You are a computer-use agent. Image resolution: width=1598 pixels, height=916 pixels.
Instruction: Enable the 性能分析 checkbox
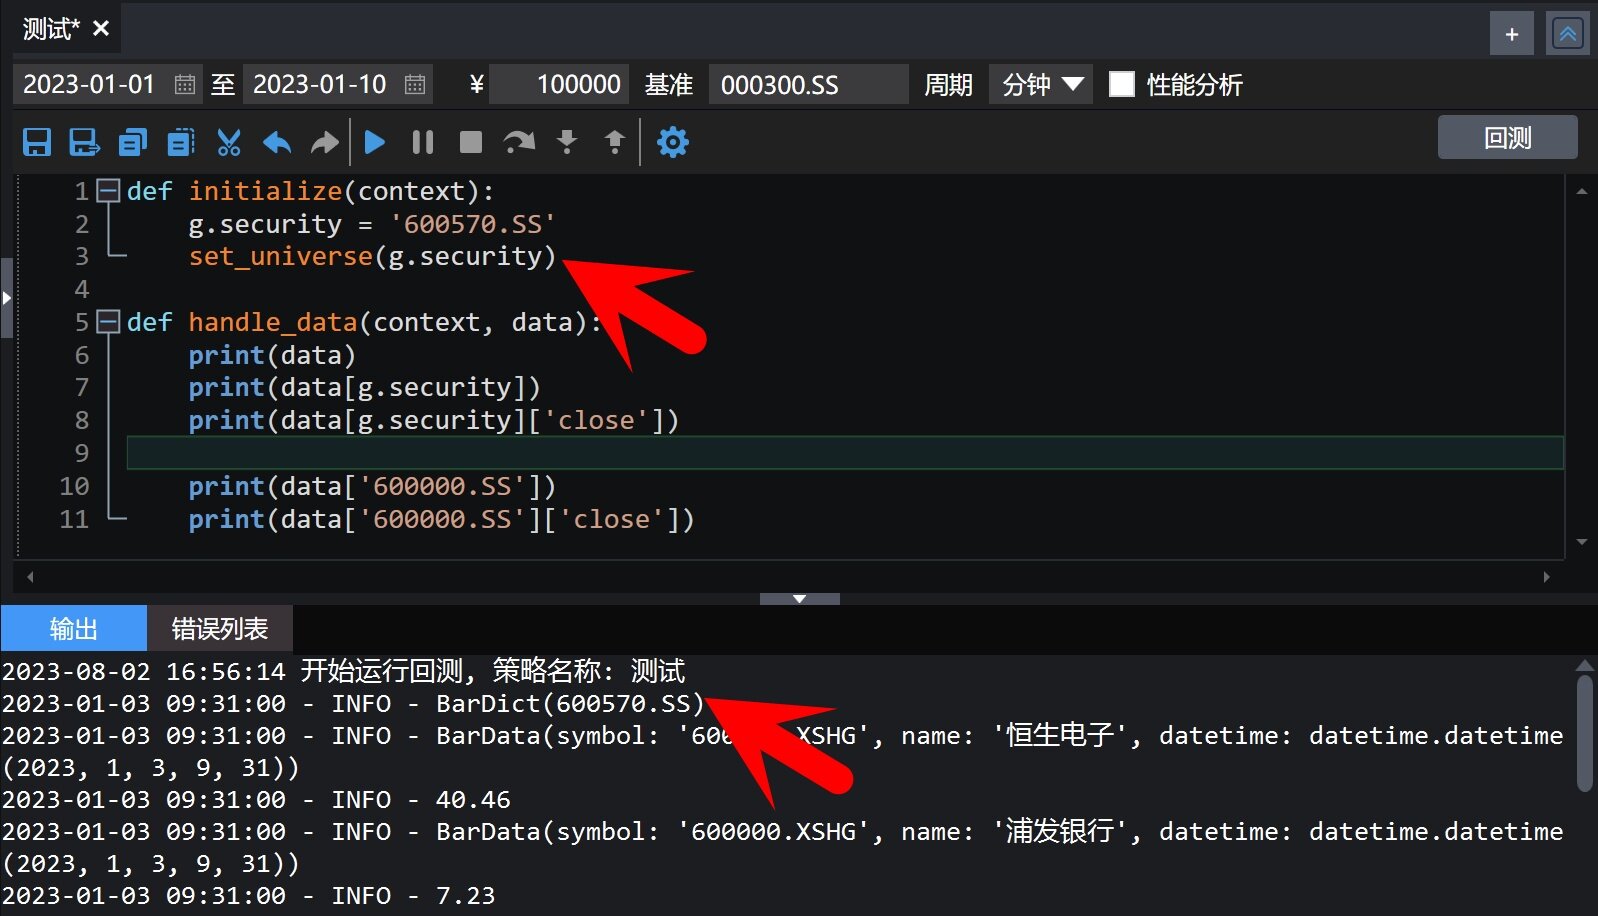tap(1122, 85)
